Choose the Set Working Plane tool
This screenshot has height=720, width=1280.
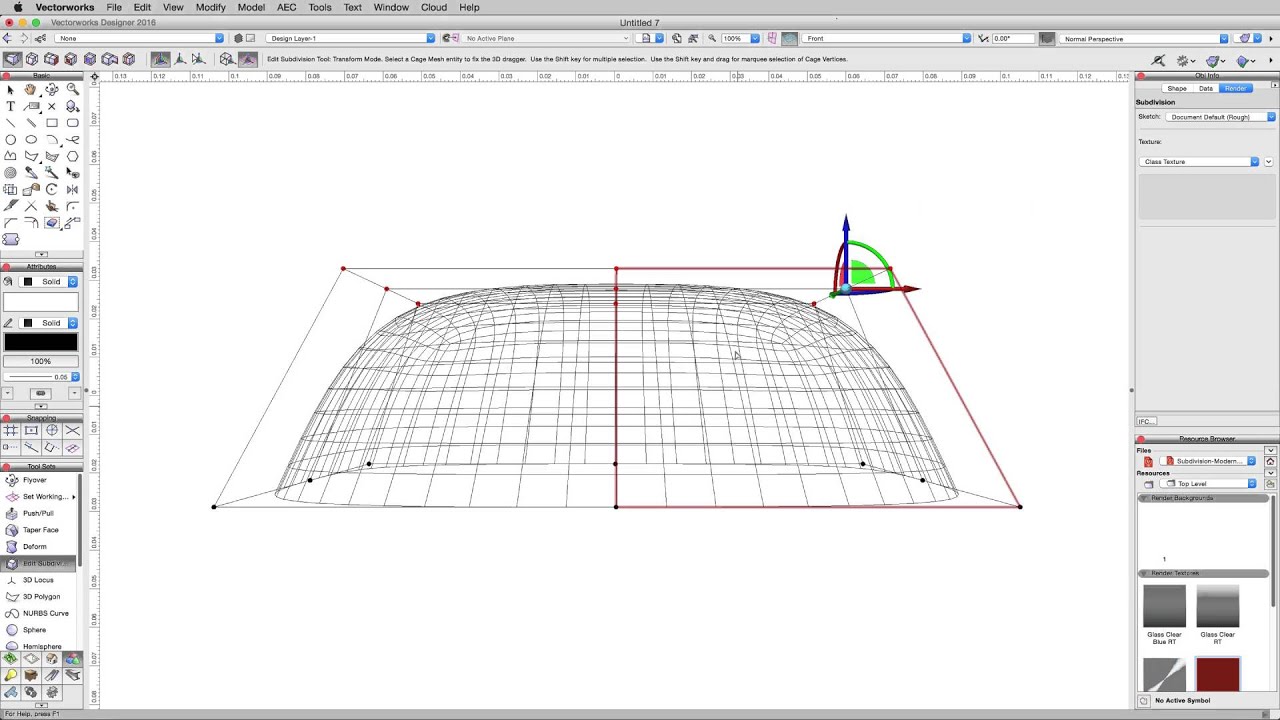point(40,497)
